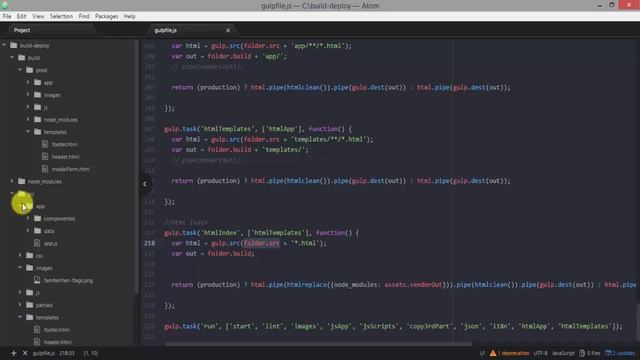This screenshot has height=360, width=640.
Task: Click the build-deploy folder icon
Action: pyautogui.click(x=13, y=45)
